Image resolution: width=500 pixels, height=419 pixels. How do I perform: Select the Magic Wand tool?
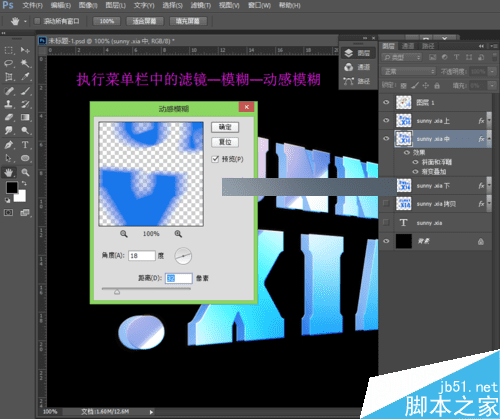click(25, 63)
